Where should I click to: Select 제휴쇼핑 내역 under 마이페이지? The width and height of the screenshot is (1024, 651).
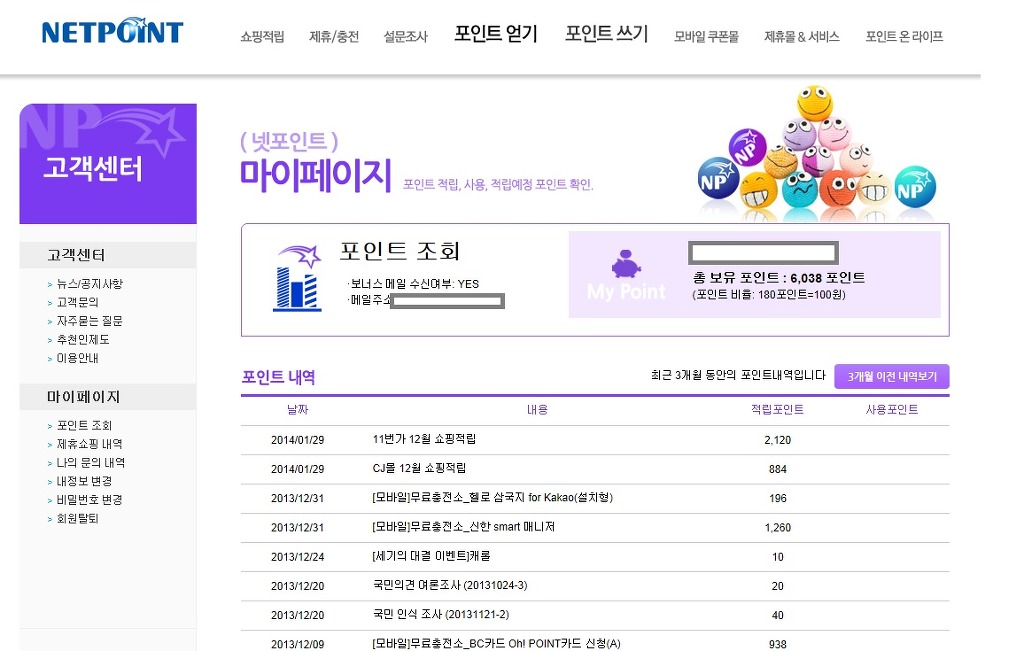point(89,444)
